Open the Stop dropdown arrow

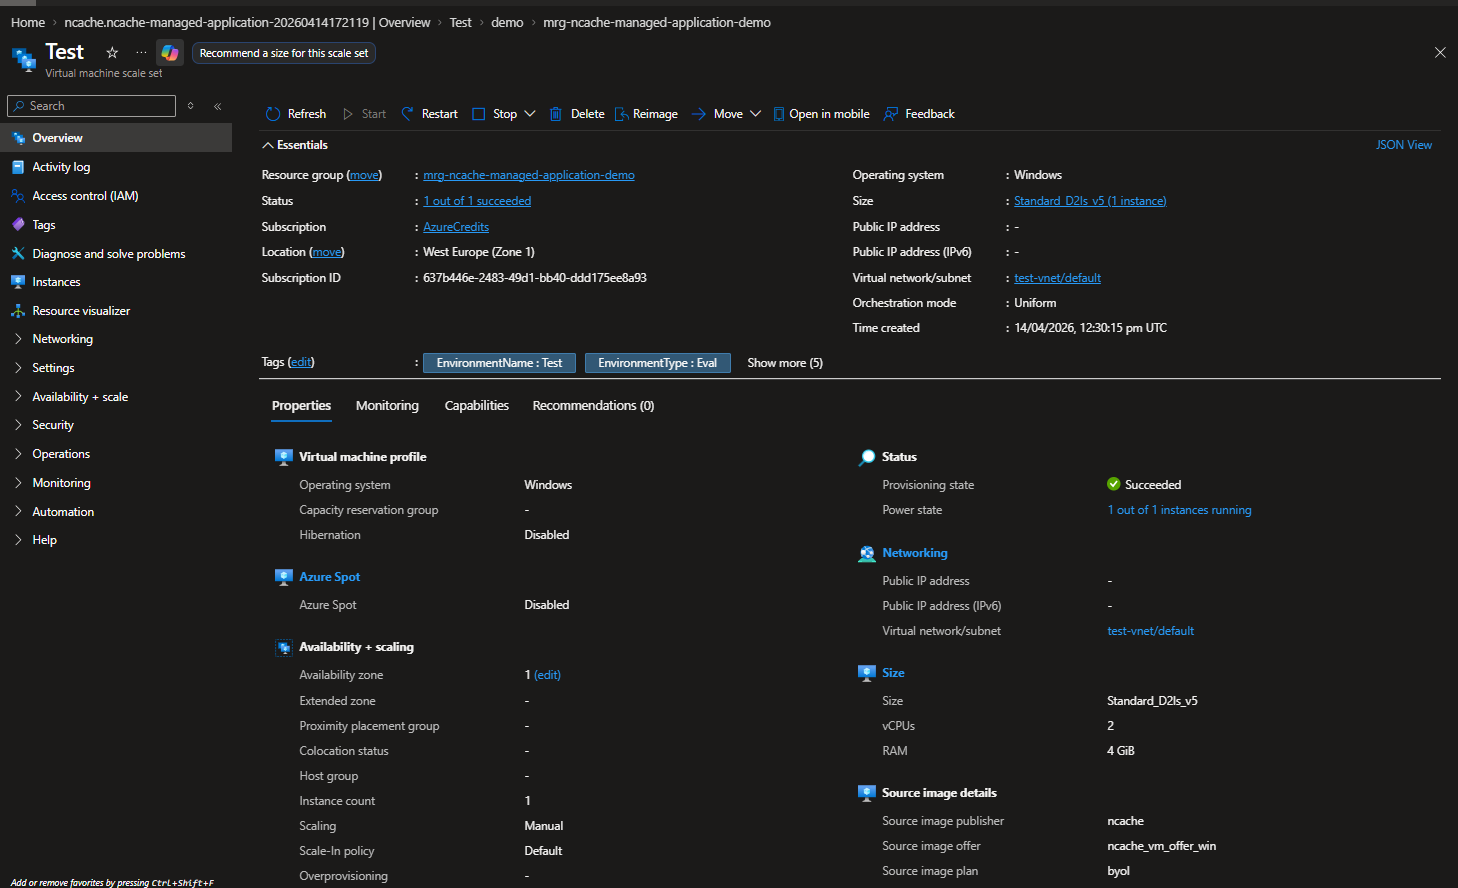pyautogui.click(x=530, y=114)
